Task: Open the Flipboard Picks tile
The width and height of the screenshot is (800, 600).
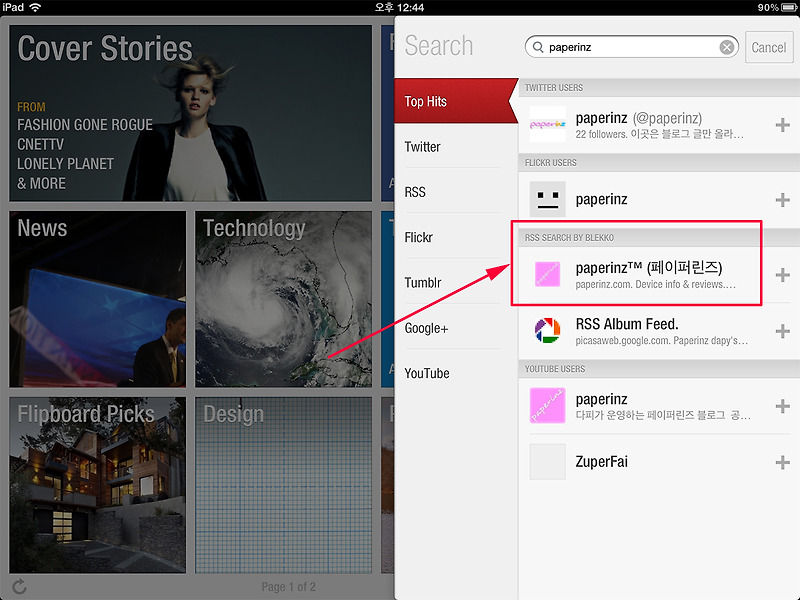Action: click(97, 485)
